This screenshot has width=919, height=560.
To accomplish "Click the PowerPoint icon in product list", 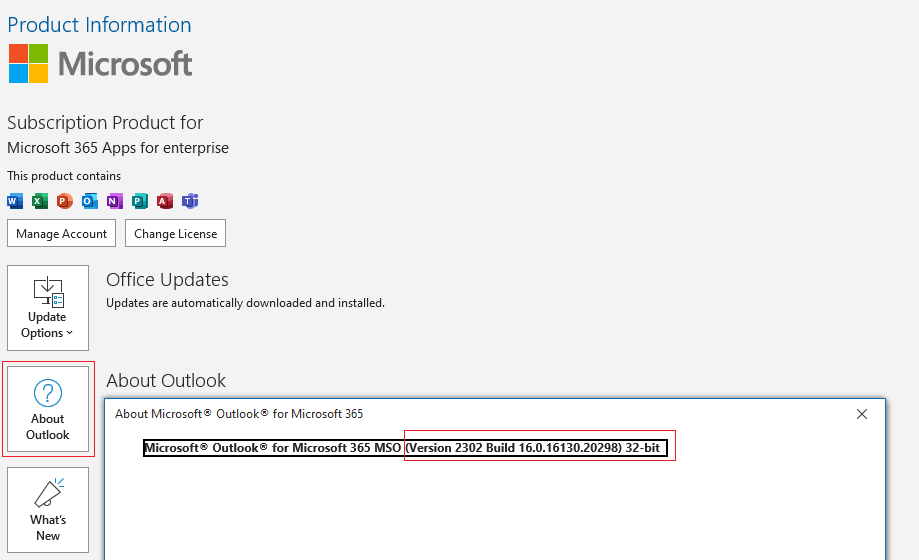I will click(x=65, y=201).
